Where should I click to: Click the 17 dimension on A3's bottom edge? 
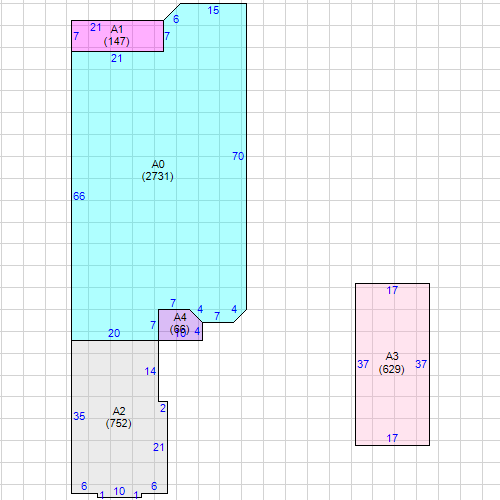392,438
